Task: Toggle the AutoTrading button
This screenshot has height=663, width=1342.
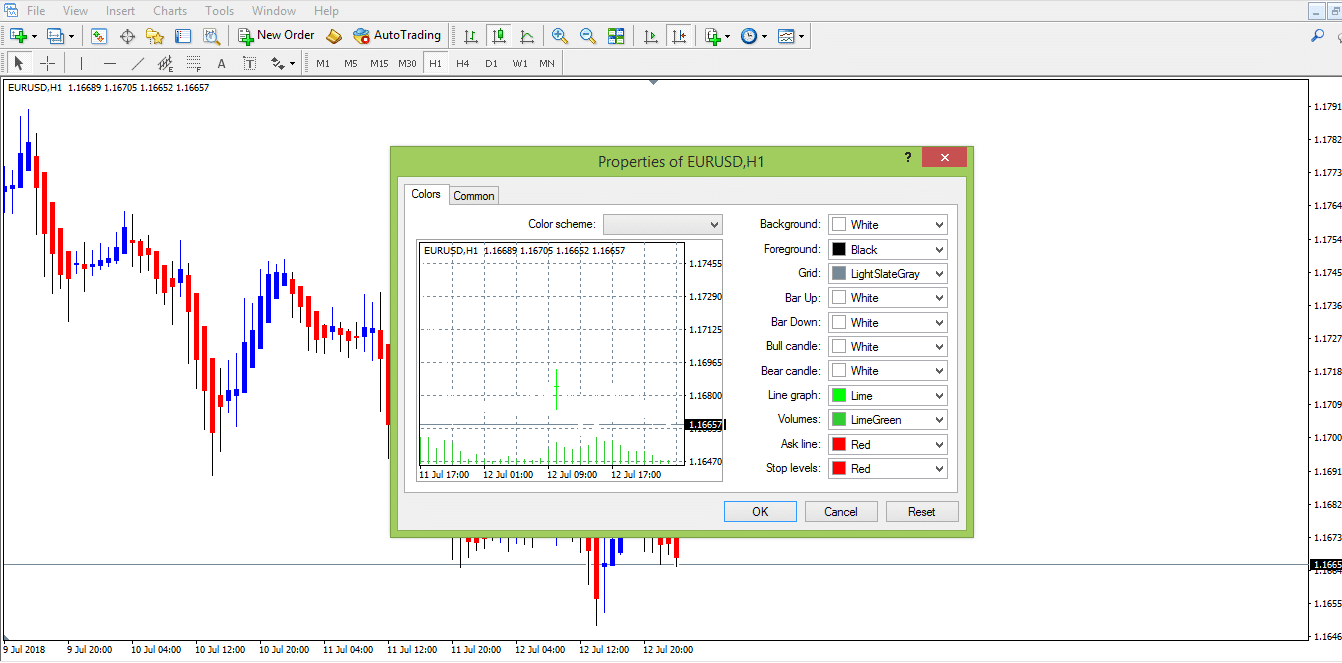Action: coord(396,36)
